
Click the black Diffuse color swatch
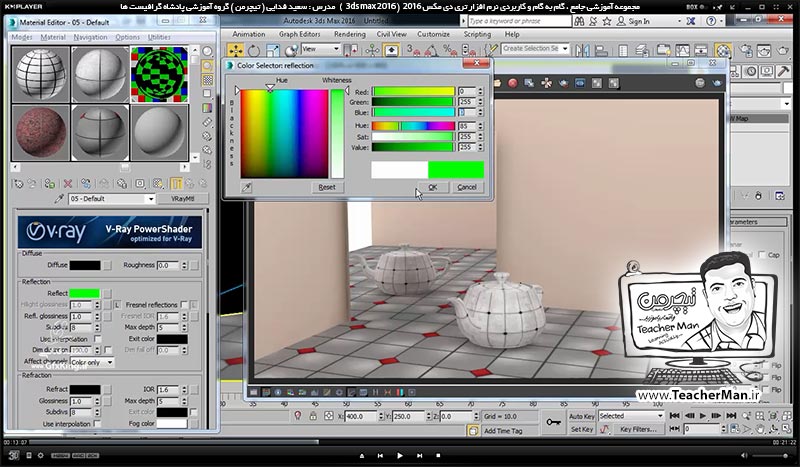point(85,265)
